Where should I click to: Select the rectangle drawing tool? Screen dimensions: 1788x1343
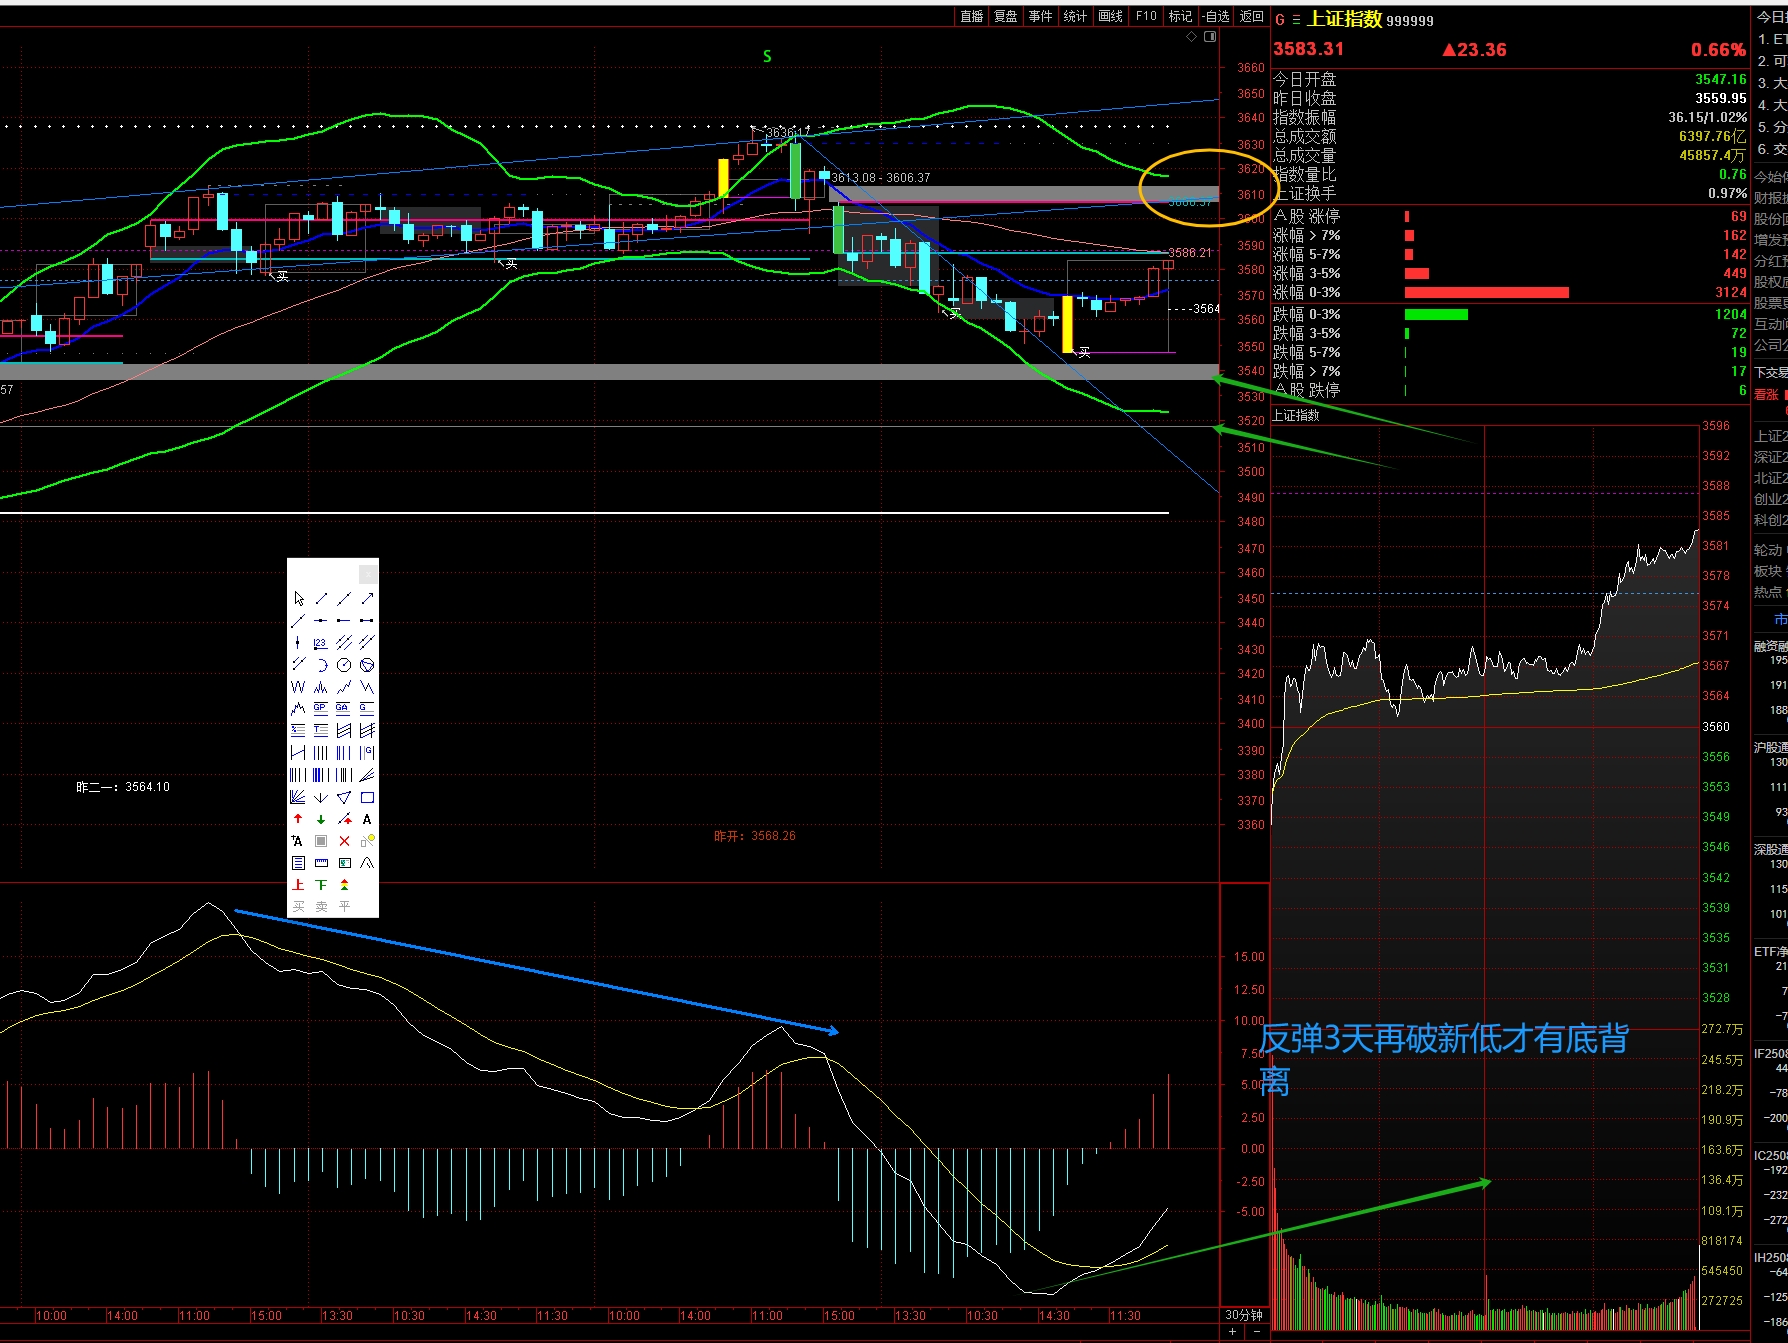(x=367, y=797)
